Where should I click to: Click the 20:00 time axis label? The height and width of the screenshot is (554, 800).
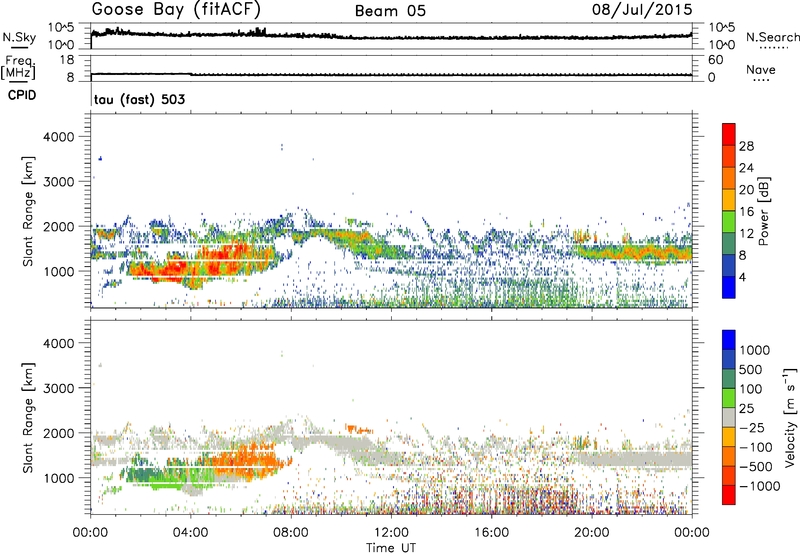591,533
